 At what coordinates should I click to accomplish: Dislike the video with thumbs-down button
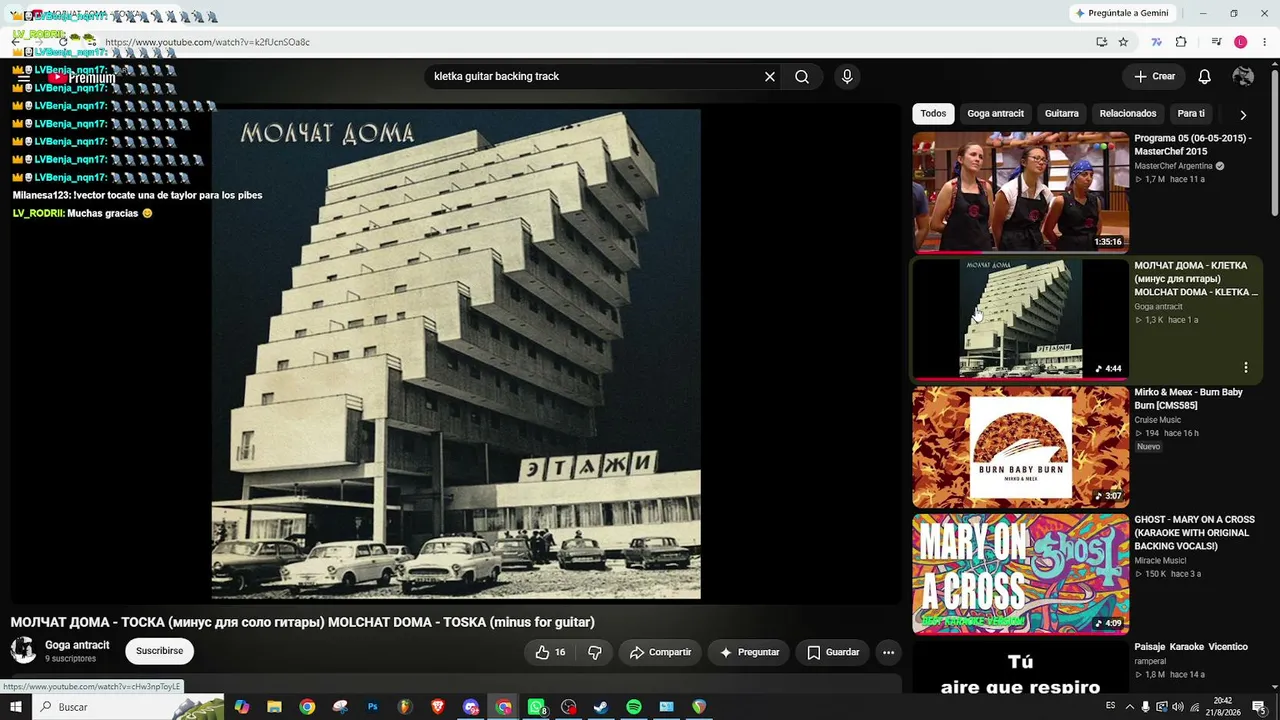(x=595, y=652)
